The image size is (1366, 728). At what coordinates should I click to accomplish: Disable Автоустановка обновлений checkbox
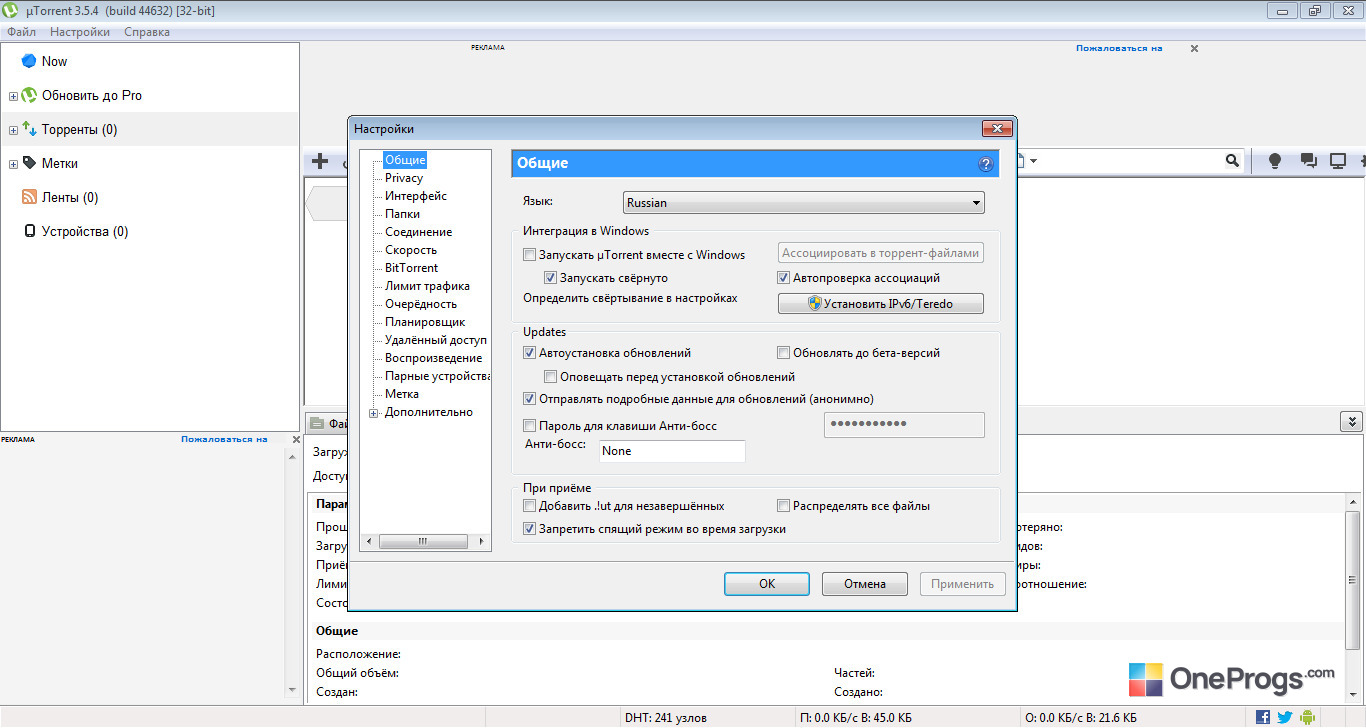530,353
